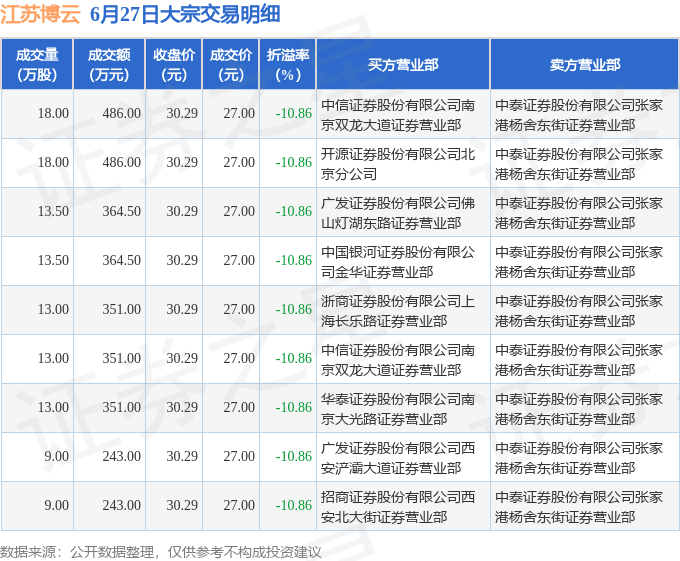
Task: Click -10.86 discount rate in 中国银河 row
Action: pos(294,261)
